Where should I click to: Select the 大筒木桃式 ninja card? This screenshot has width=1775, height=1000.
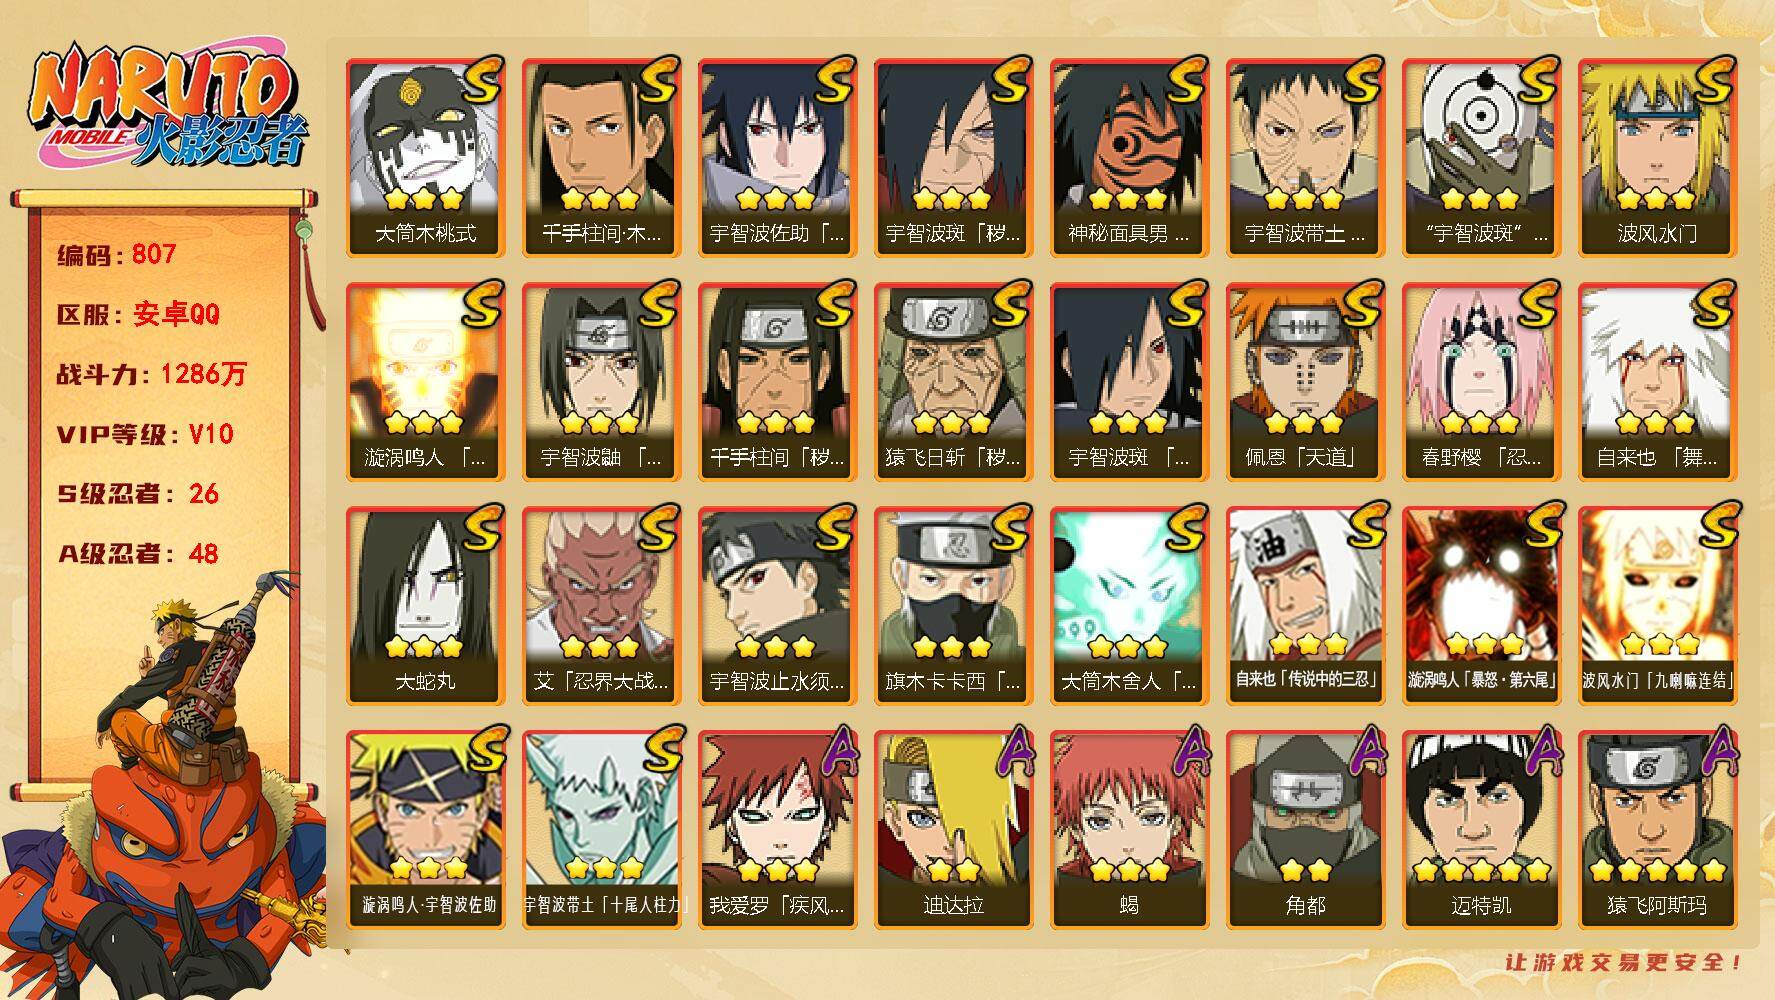425,158
